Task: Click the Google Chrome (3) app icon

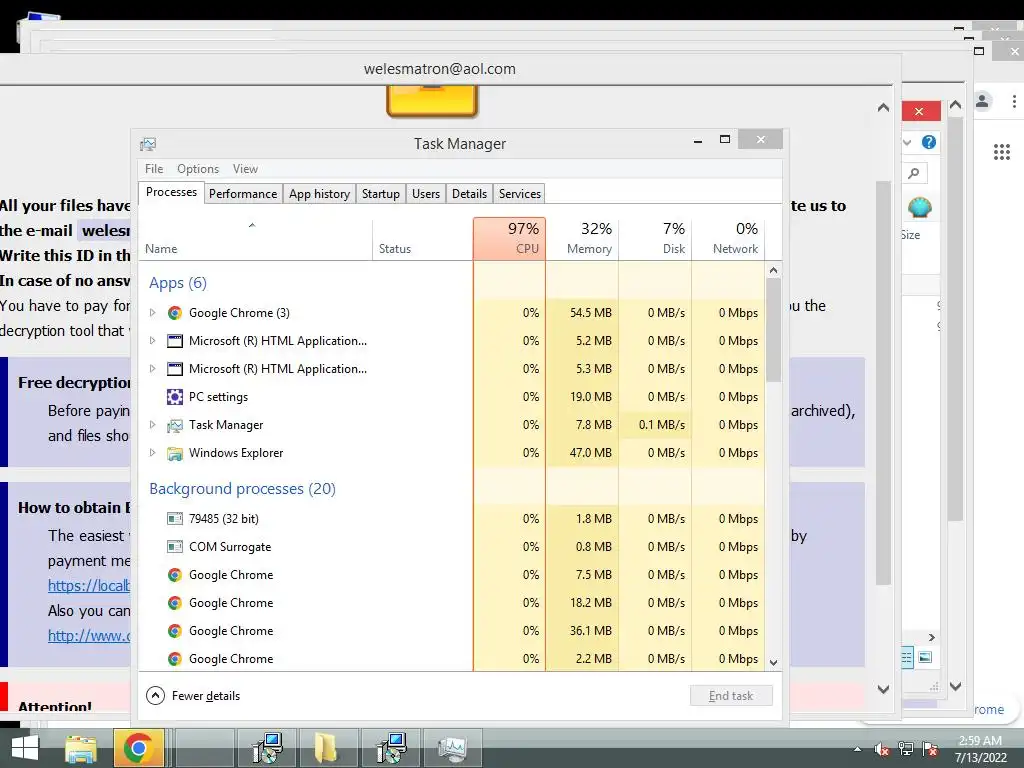Action: click(174, 313)
